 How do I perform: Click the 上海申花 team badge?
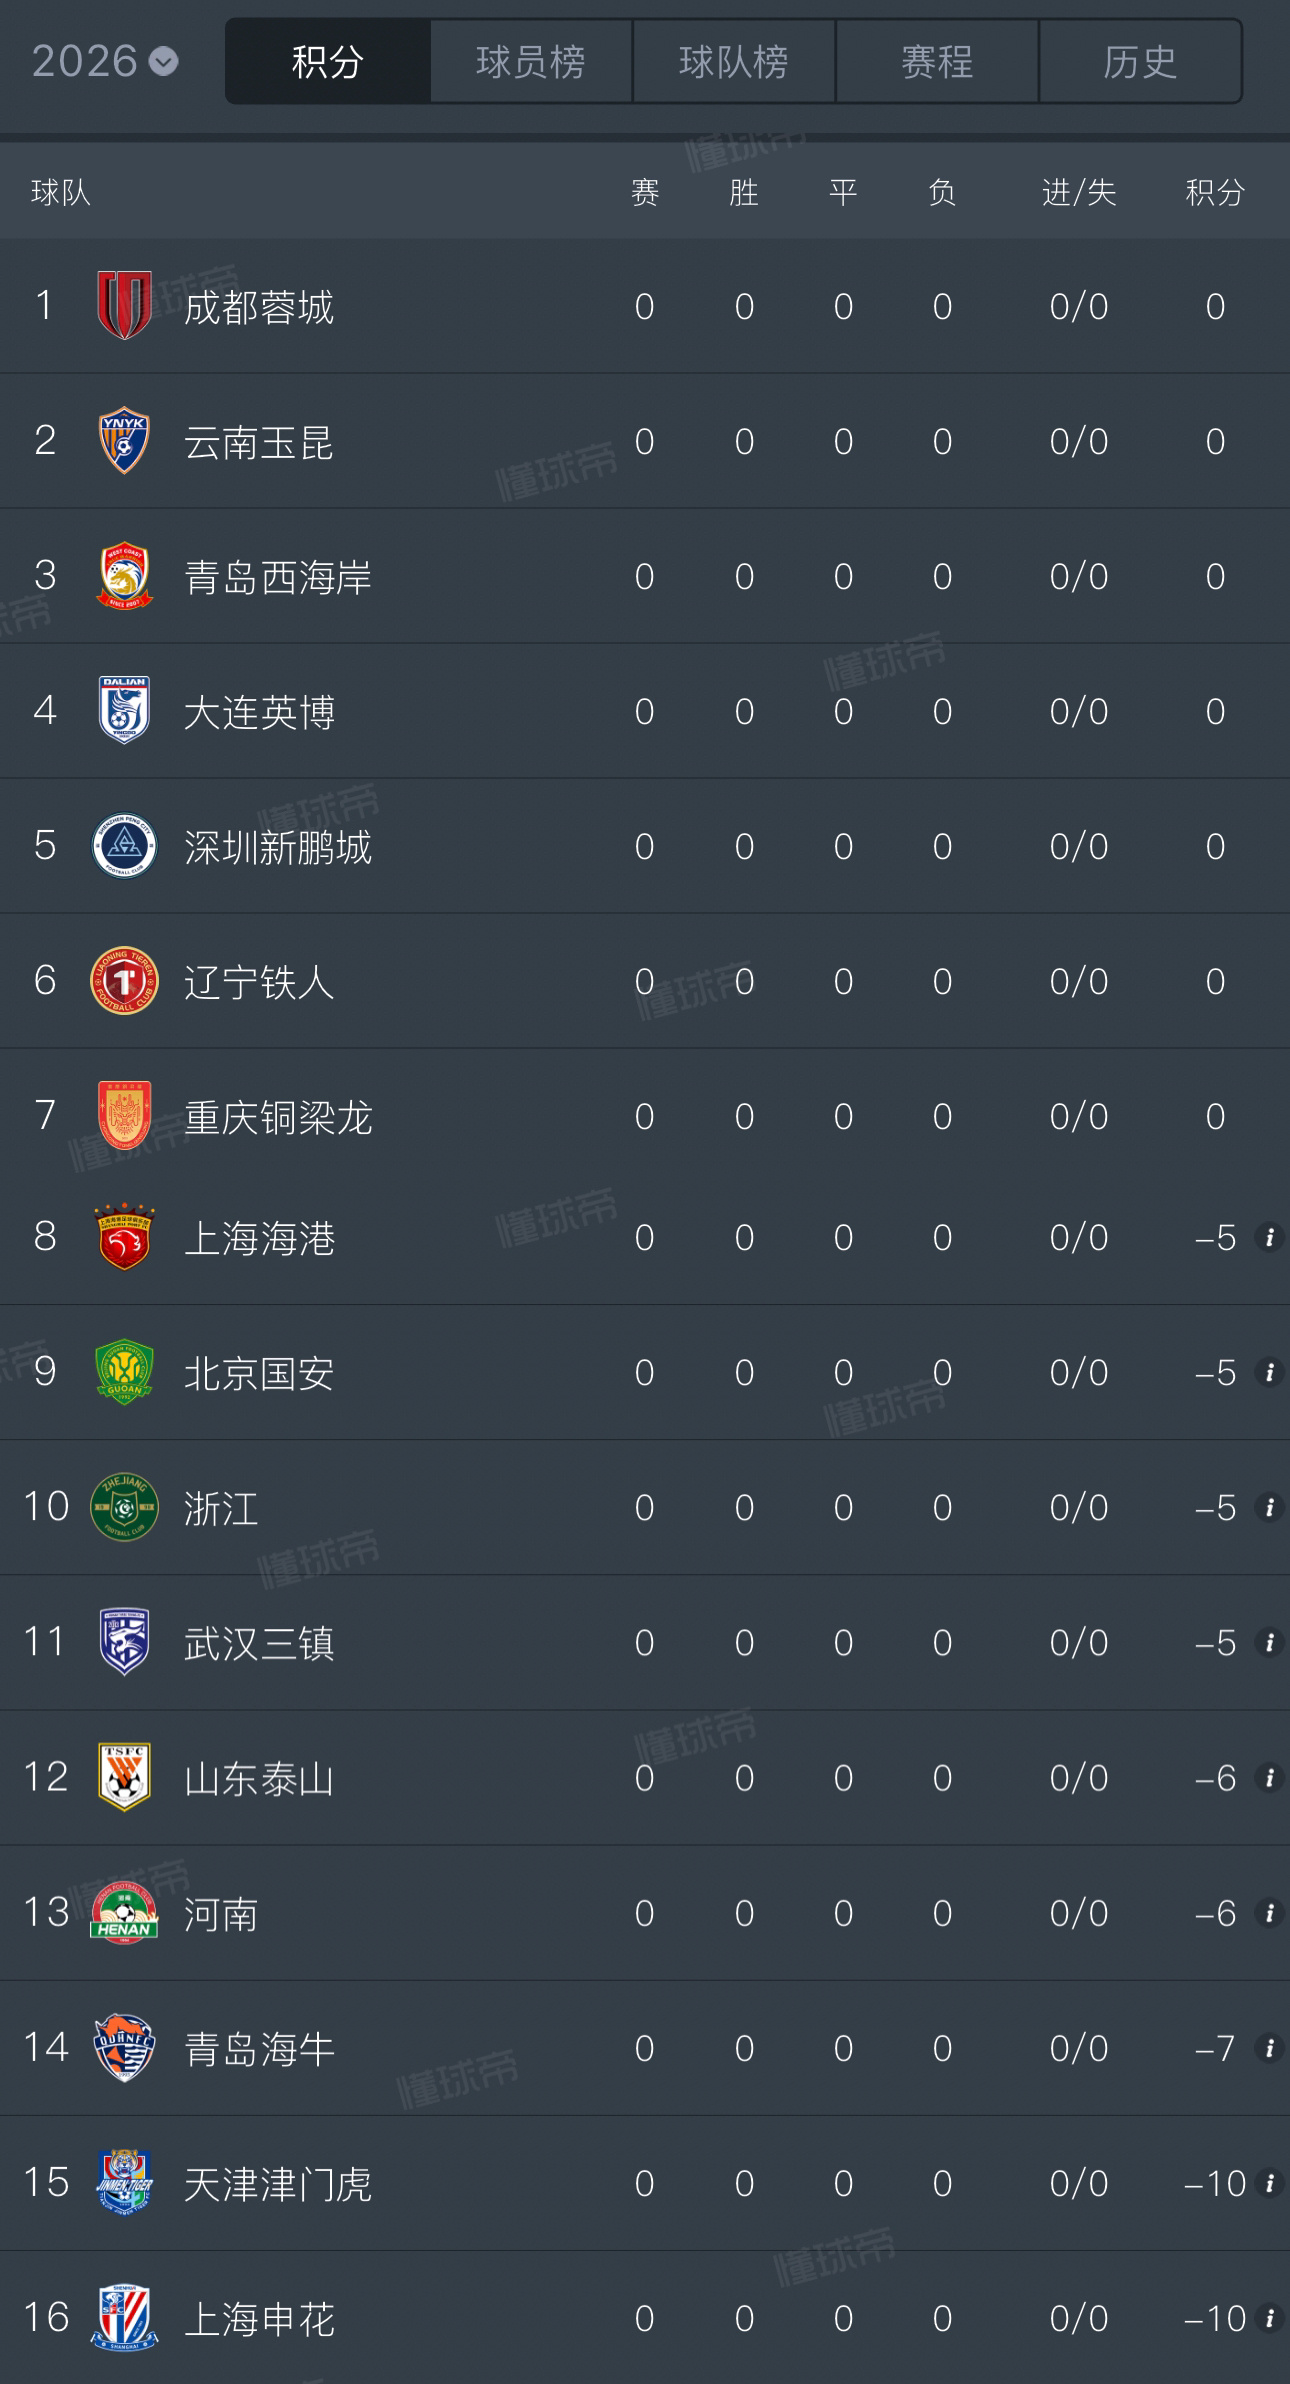124,2318
